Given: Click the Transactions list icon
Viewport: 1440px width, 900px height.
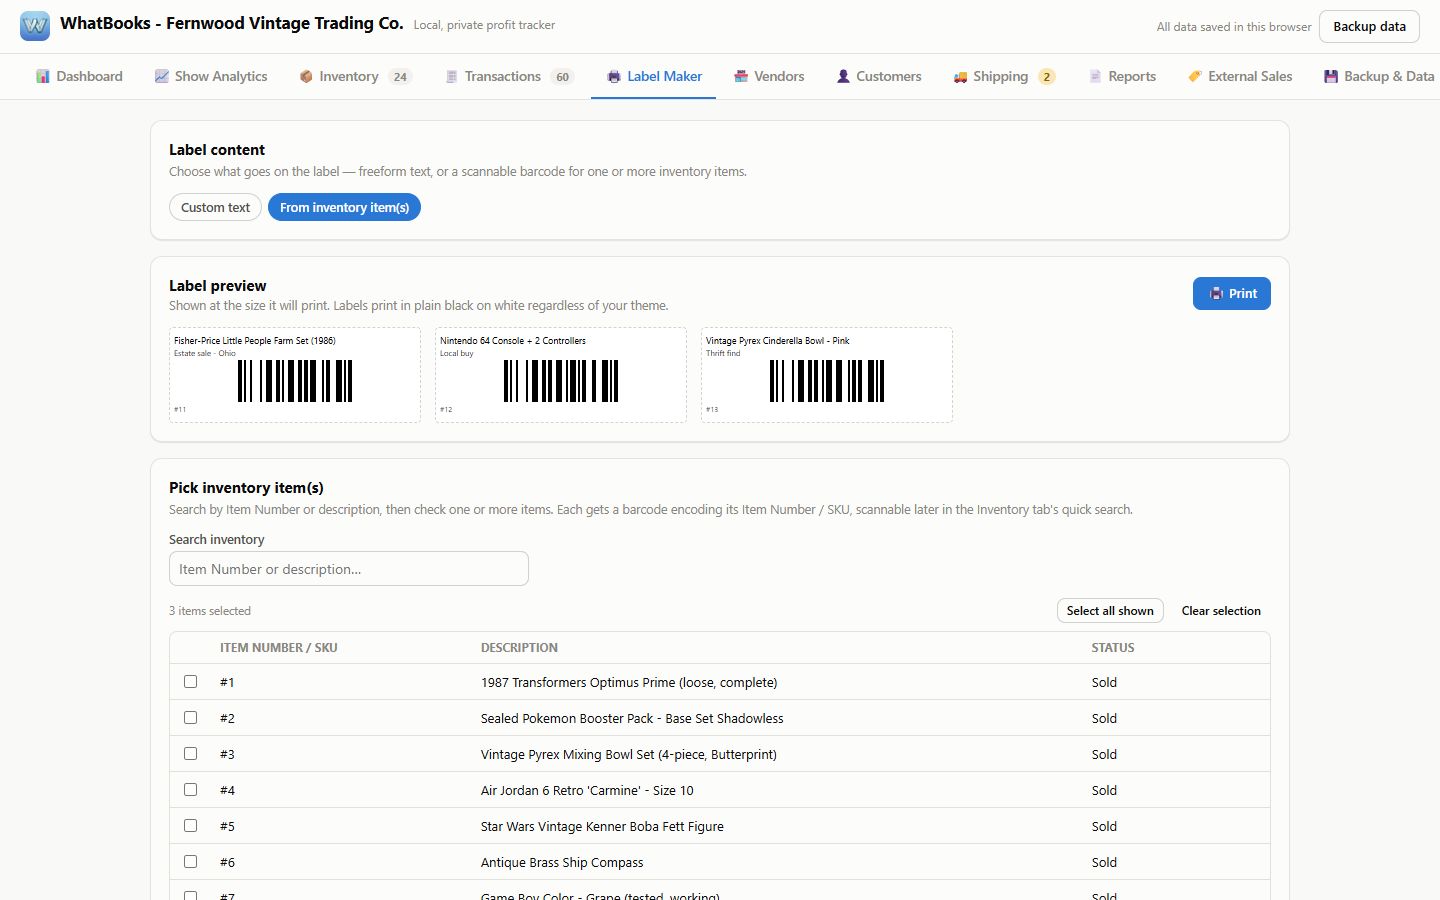Looking at the screenshot, I should (x=451, y=76).
